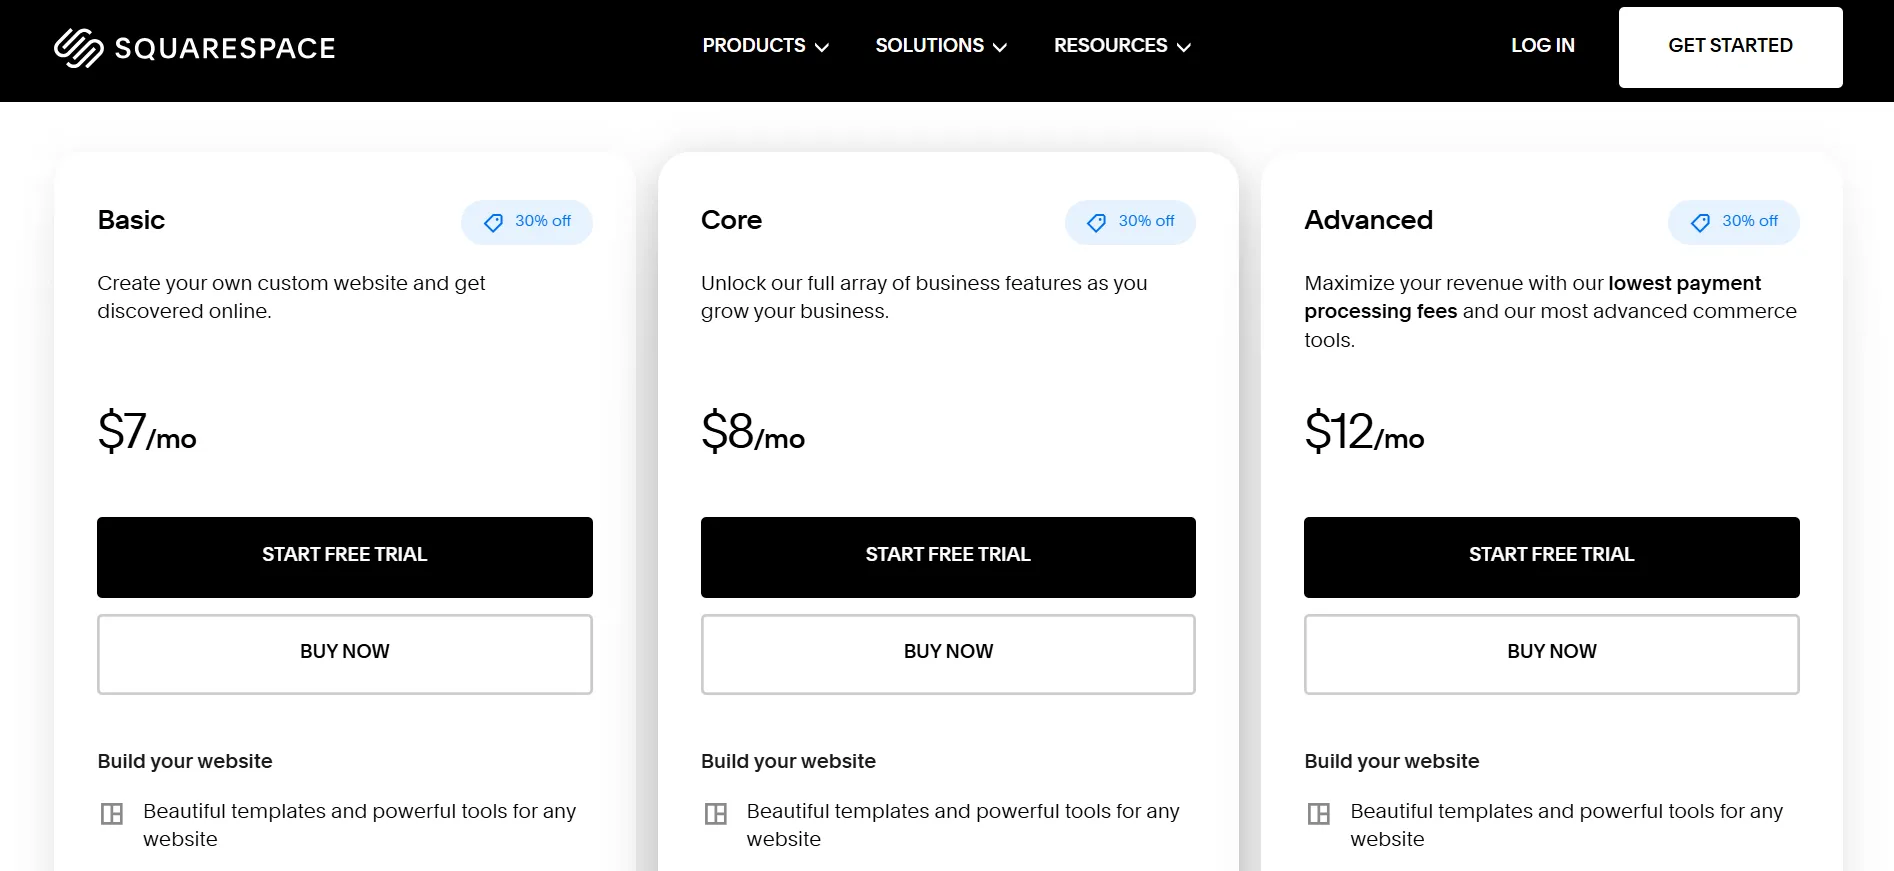Viewport: 1894px width, 871px height.
Task: Click the GET STARTED button
Action: coord(1731,47)
